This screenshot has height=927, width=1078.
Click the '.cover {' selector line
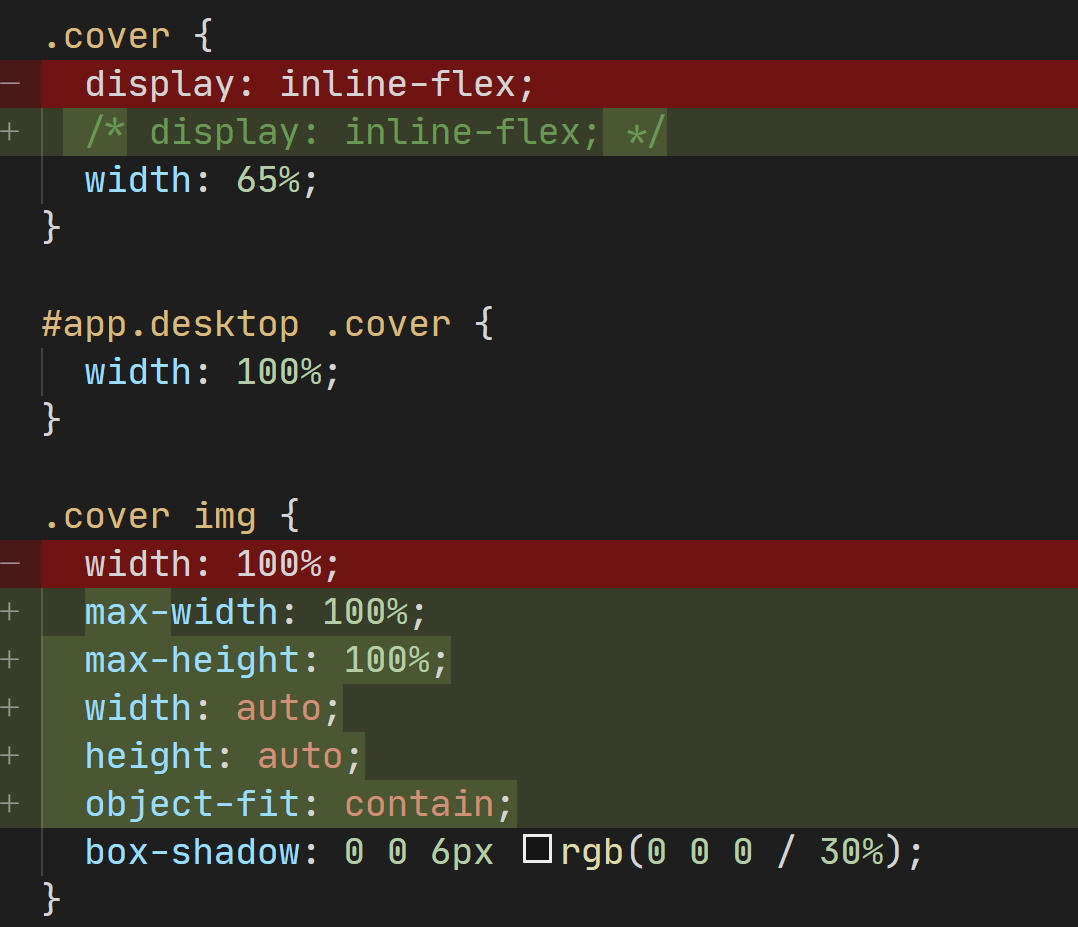(128, 36)
